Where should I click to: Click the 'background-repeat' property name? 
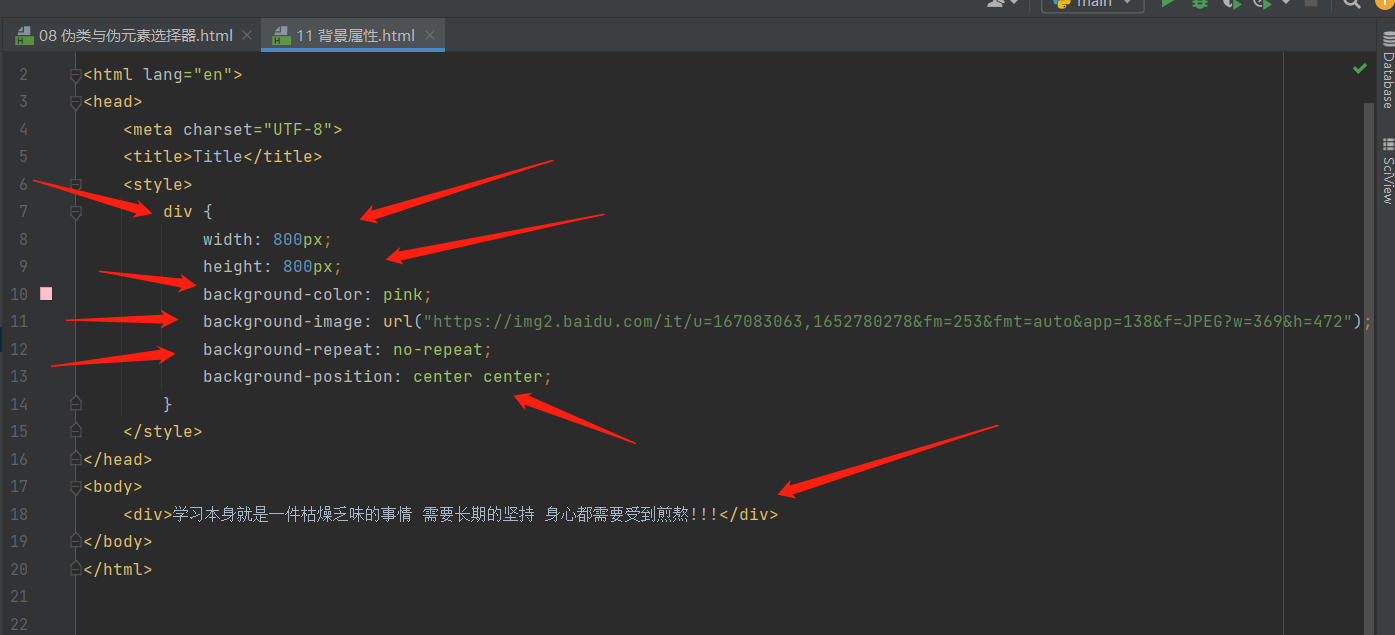288,350
